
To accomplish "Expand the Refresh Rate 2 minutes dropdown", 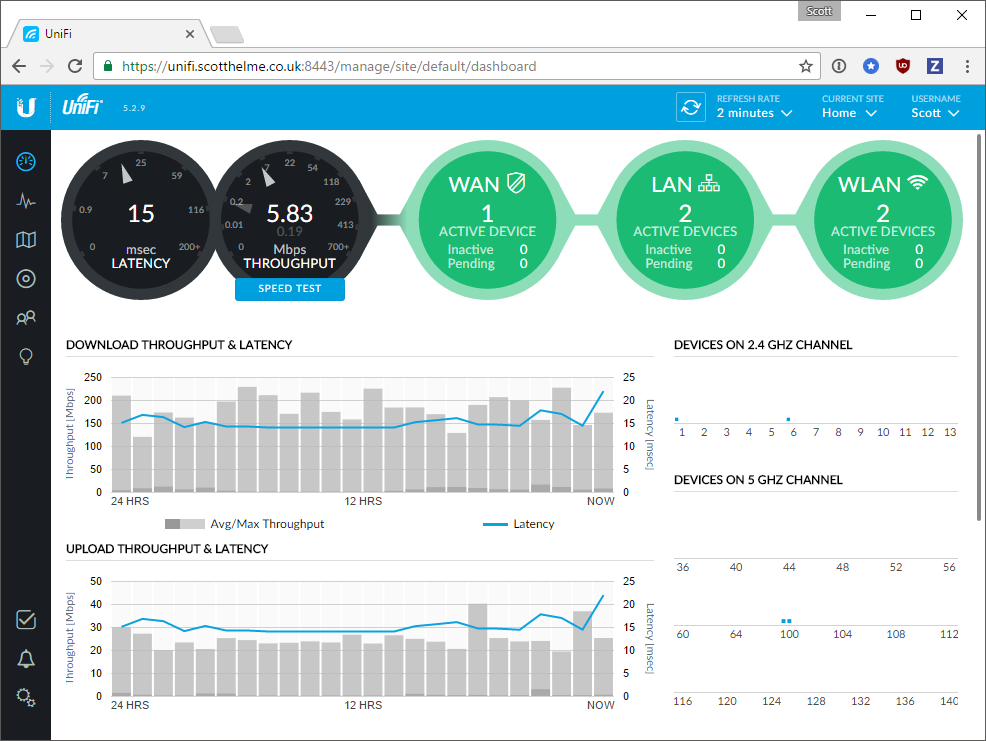I will [754, 113].
